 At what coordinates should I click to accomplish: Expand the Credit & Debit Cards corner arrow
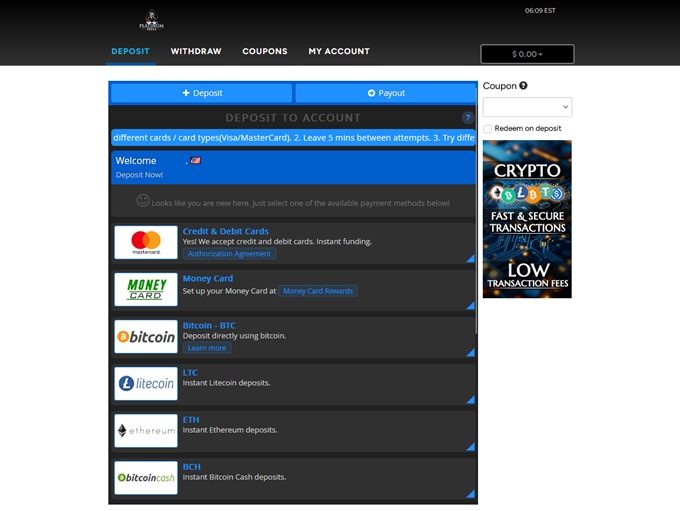pyautogui.click(x=470, y=258)
